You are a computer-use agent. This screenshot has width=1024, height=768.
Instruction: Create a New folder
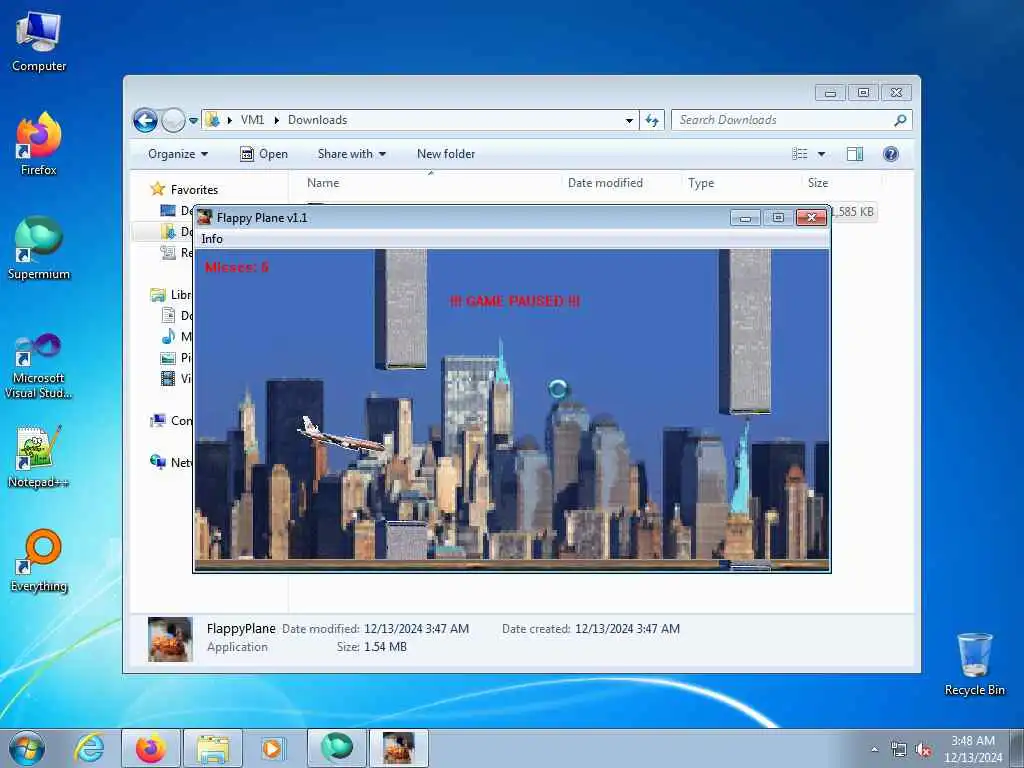(x=446, y=154)
